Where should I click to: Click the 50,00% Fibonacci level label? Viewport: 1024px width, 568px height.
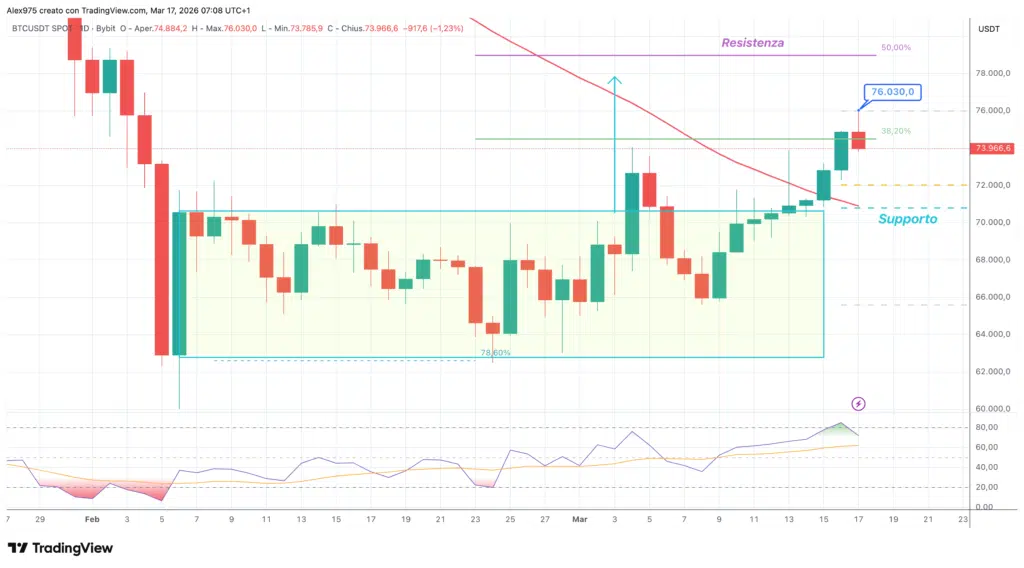coord(896,47)
